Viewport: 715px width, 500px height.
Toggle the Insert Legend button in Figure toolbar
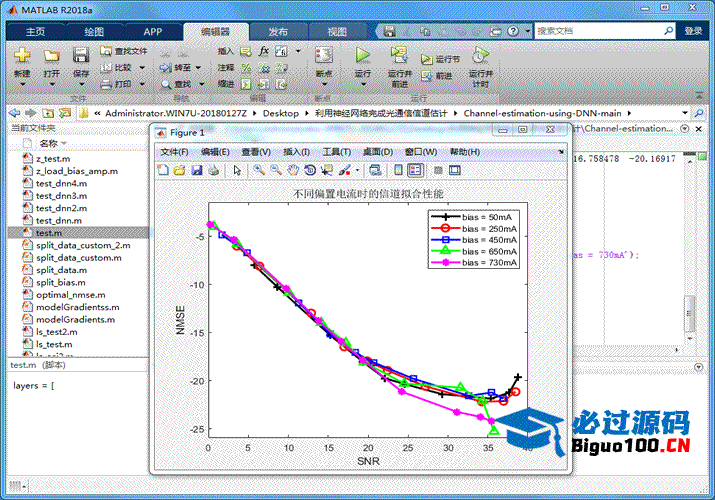click(x=415, y=170)
